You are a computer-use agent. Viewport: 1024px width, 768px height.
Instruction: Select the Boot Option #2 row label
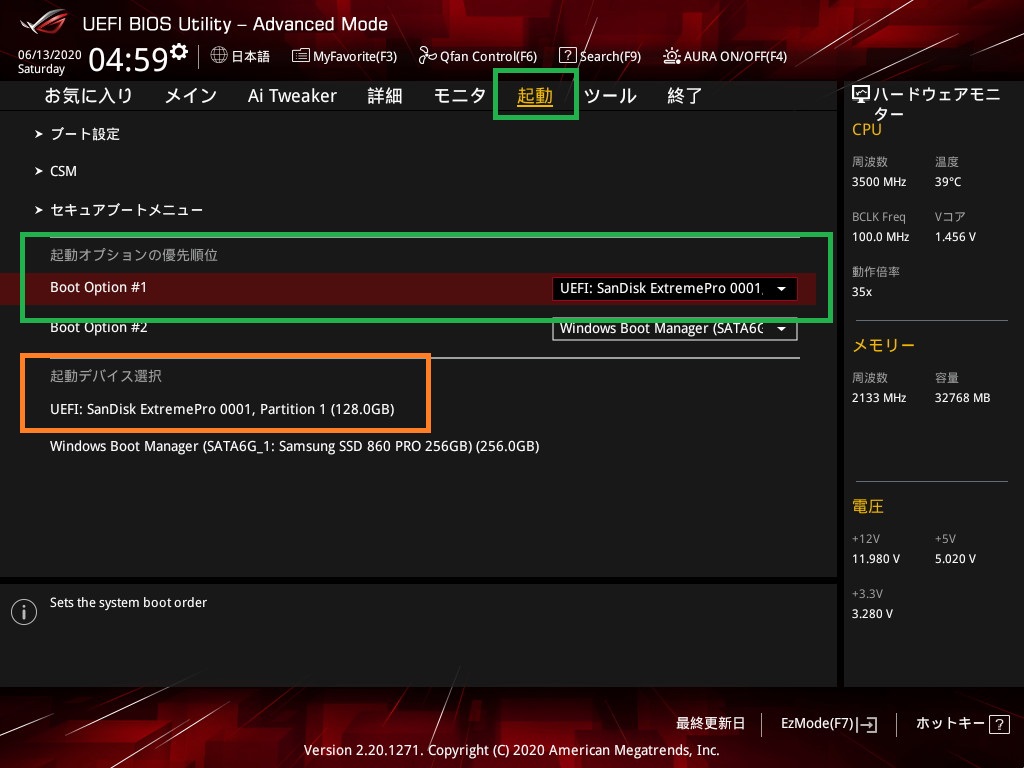(99, 327)
